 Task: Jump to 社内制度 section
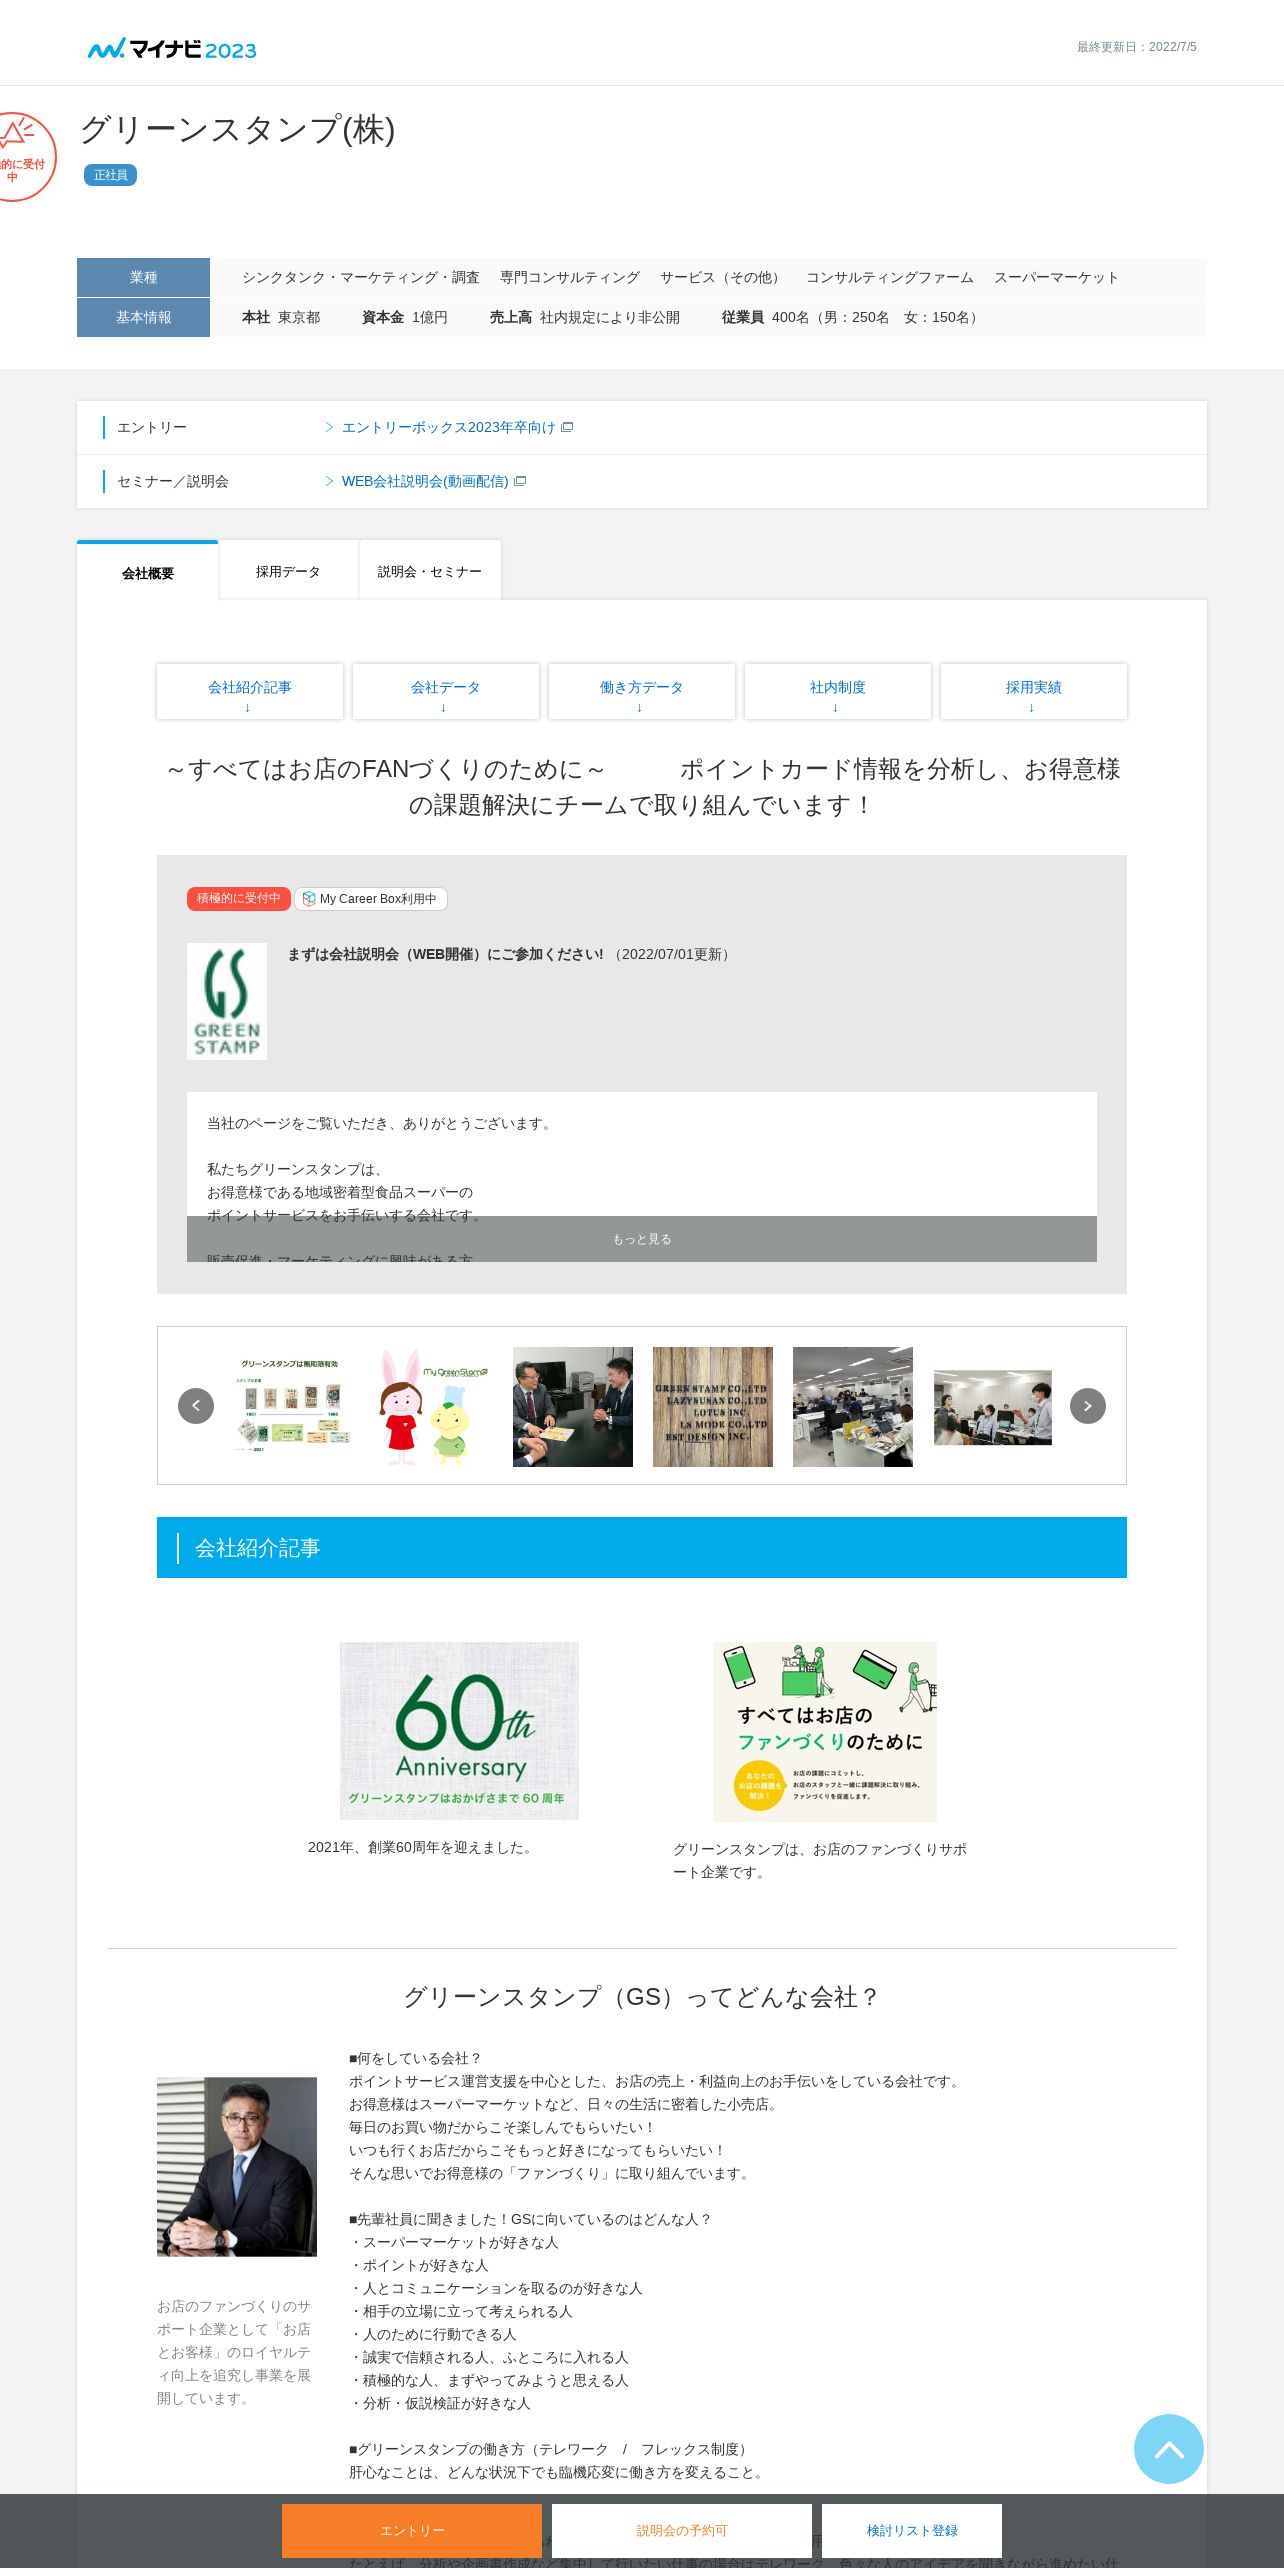pos(838,691)
